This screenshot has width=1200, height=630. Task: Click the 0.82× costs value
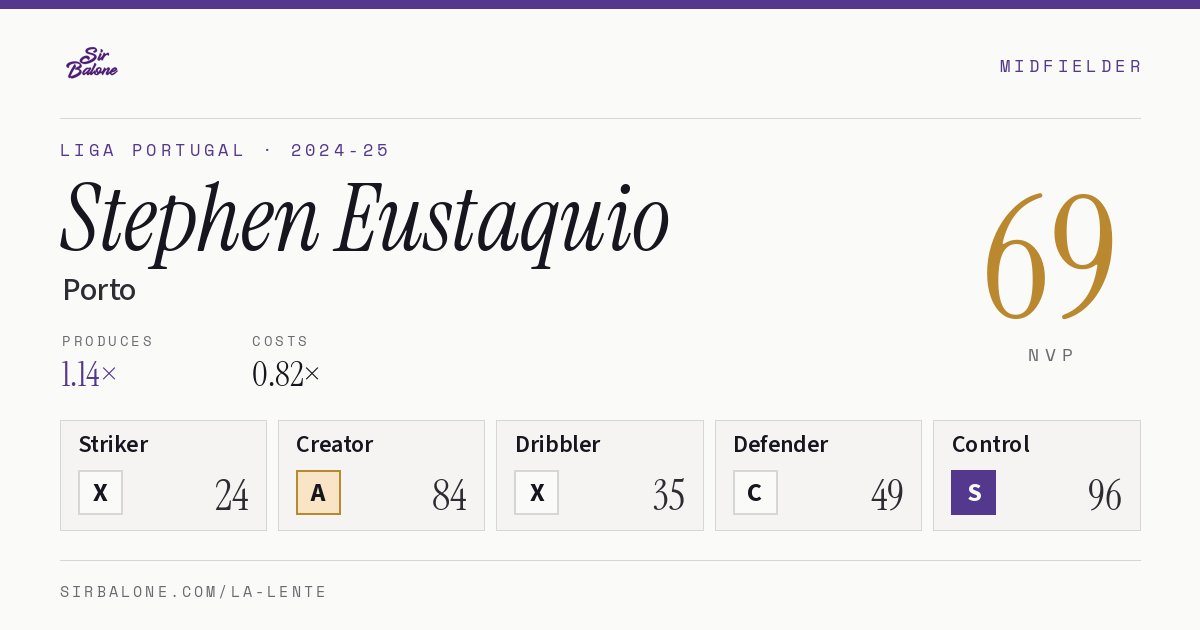pyautogui.click(x=286, y=375)
